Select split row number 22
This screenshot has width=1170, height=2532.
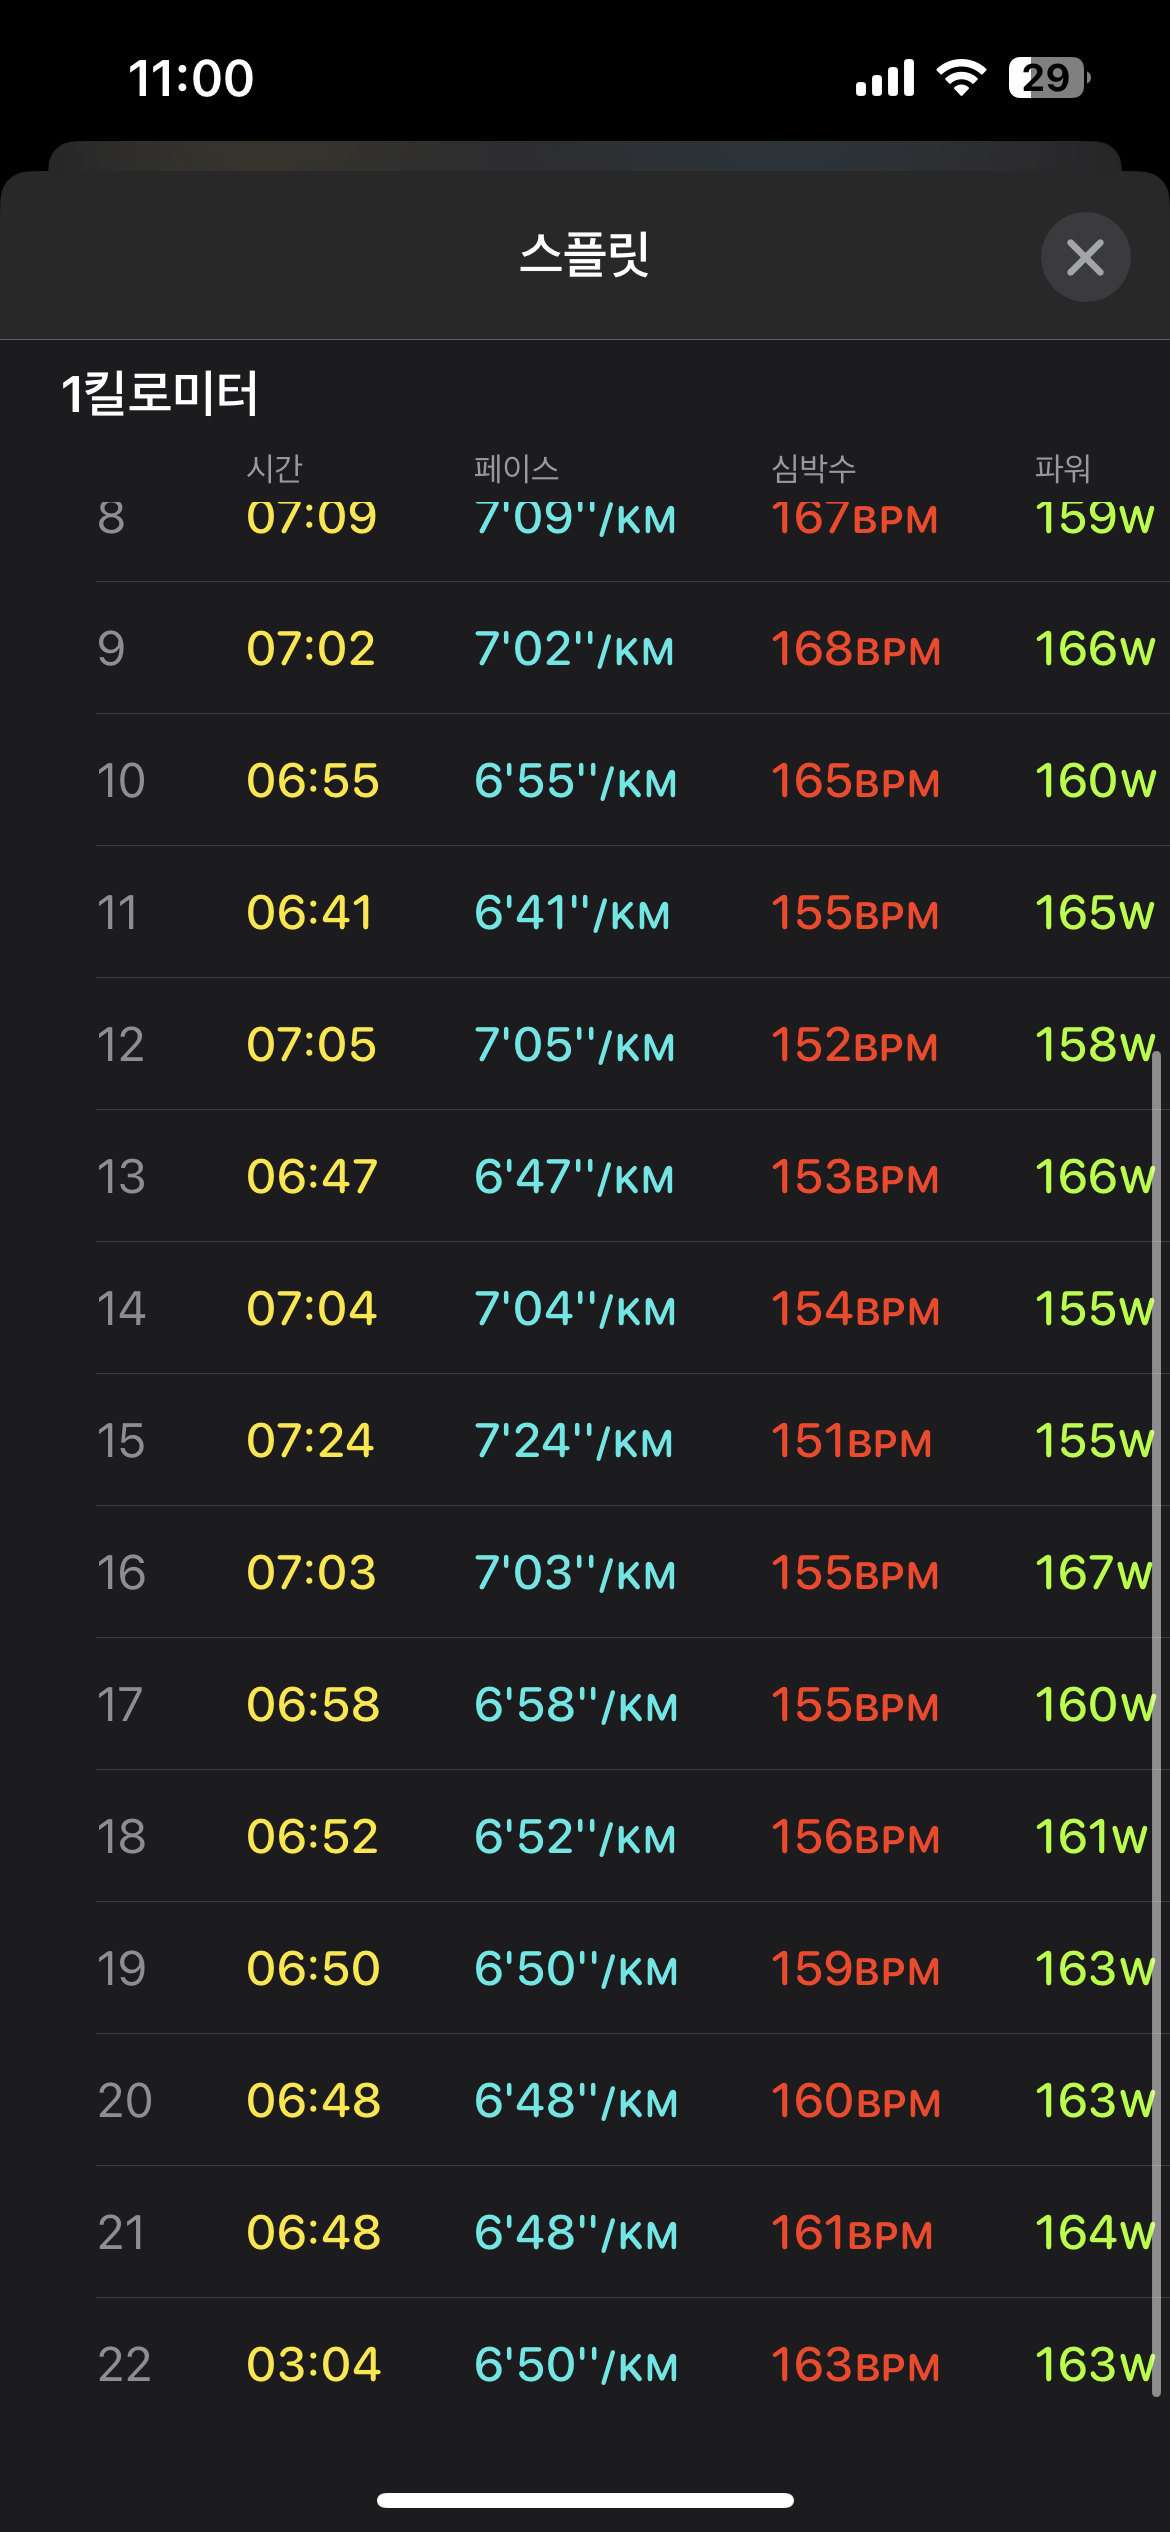124,2365
